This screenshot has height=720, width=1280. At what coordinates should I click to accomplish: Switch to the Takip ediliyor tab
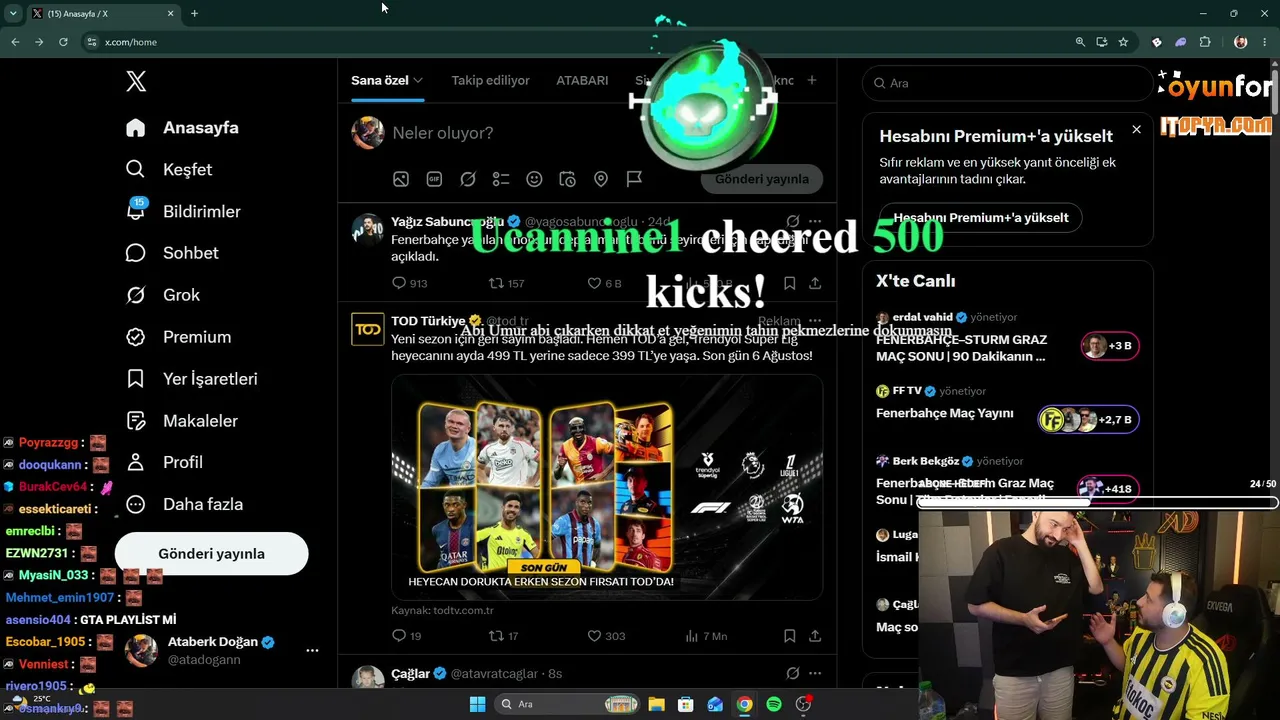tap(490, 80)
